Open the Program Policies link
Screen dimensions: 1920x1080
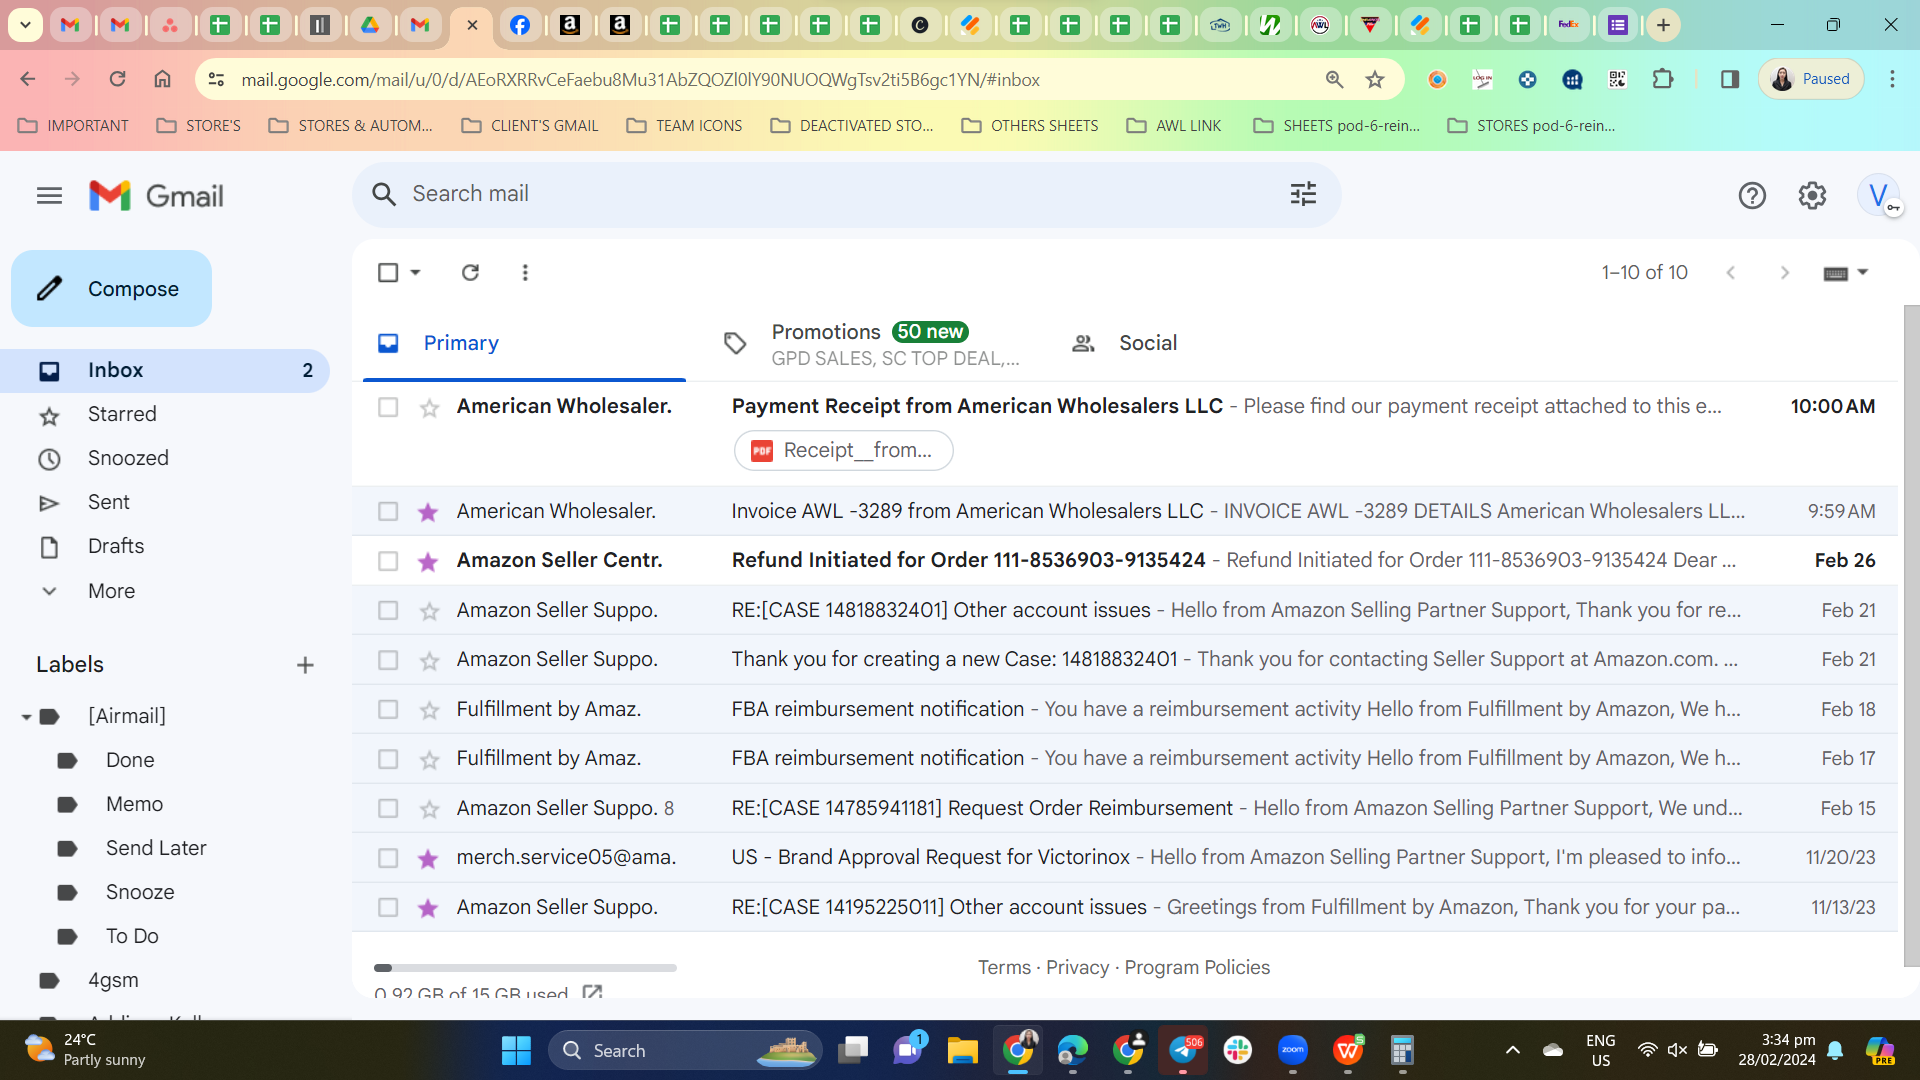[1197, 968]
